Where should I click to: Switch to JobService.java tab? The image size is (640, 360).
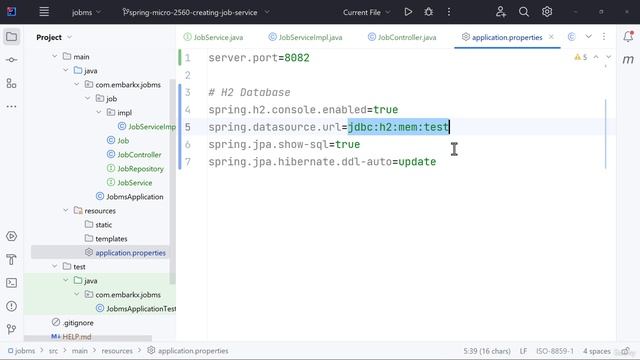coord(213,37)
